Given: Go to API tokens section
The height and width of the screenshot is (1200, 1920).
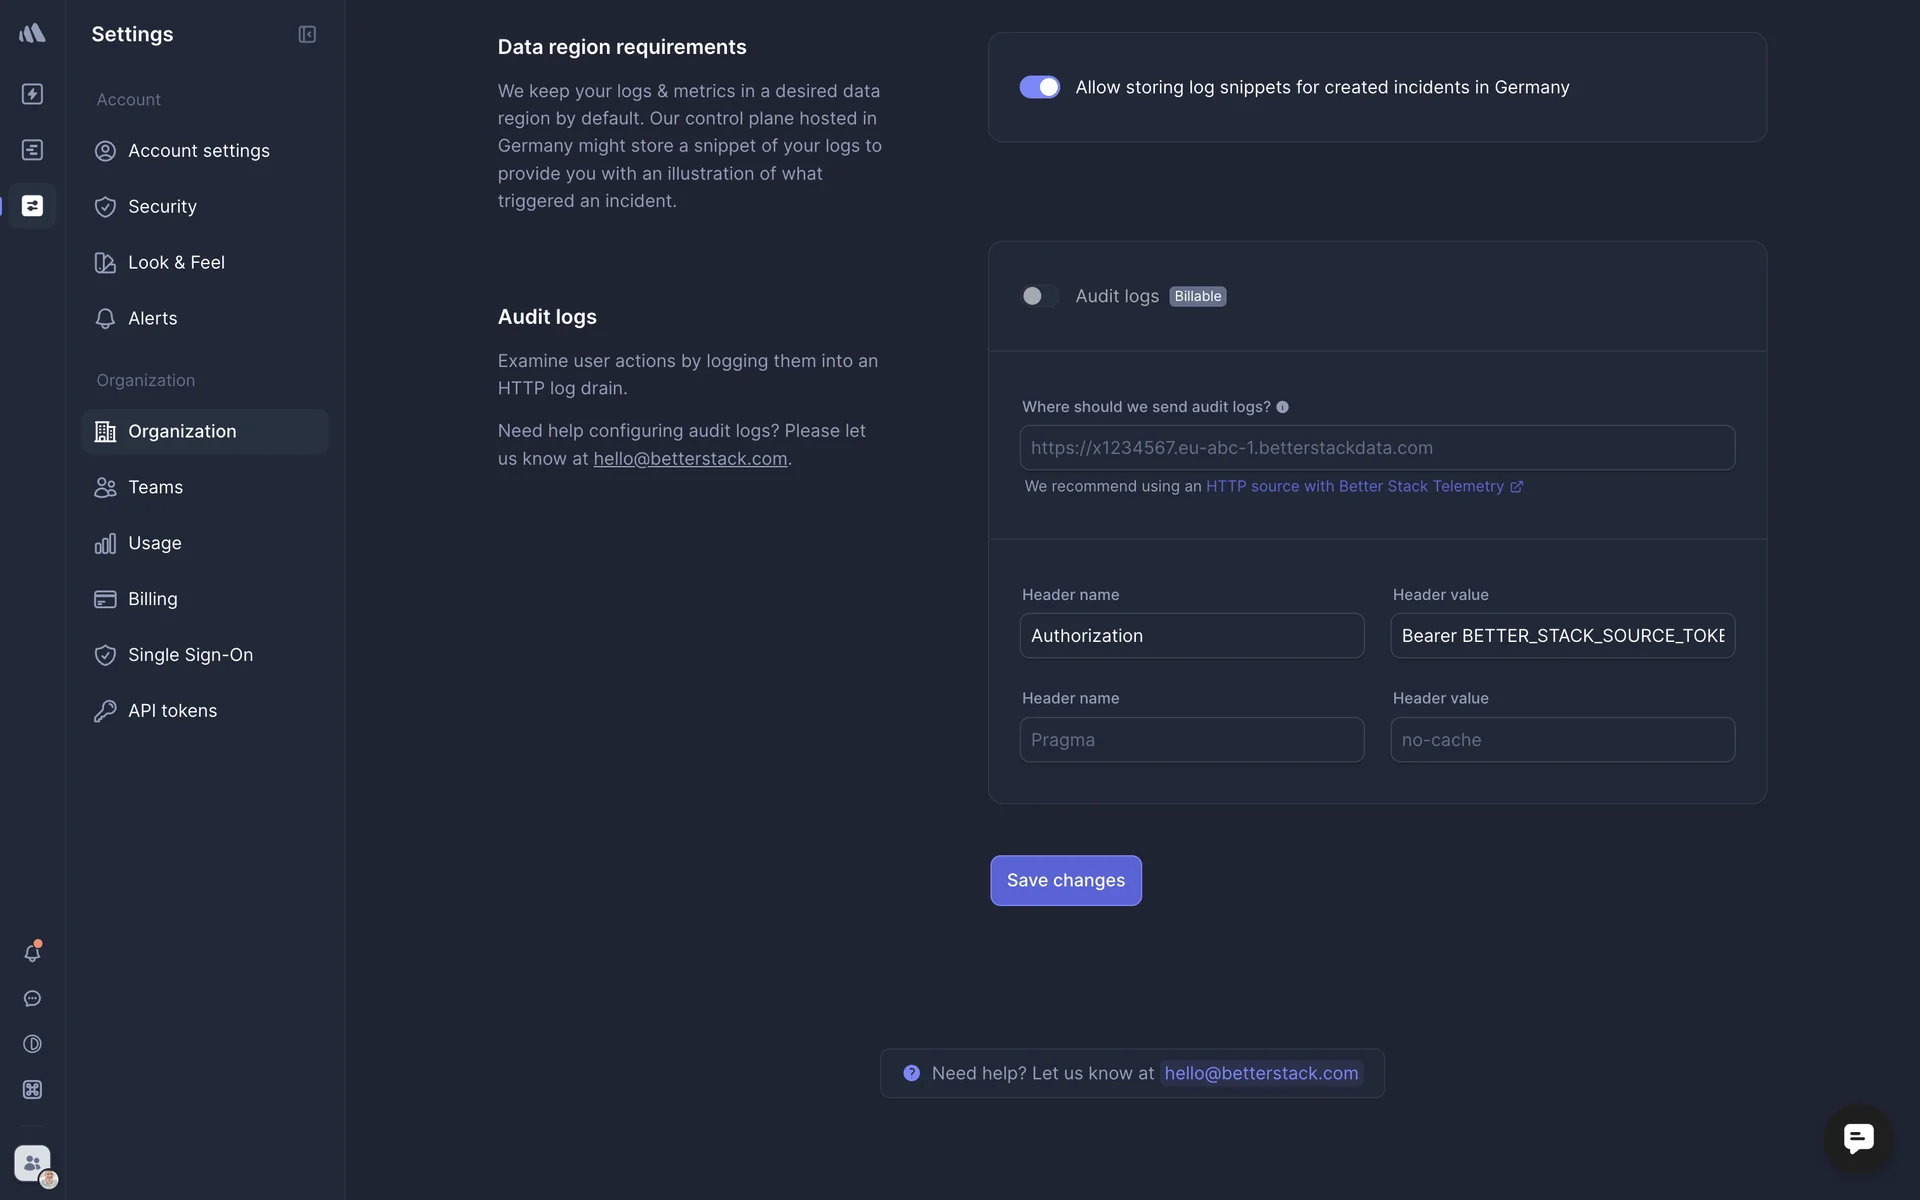Looking at the screenshot, I should [x=172, y=711].
